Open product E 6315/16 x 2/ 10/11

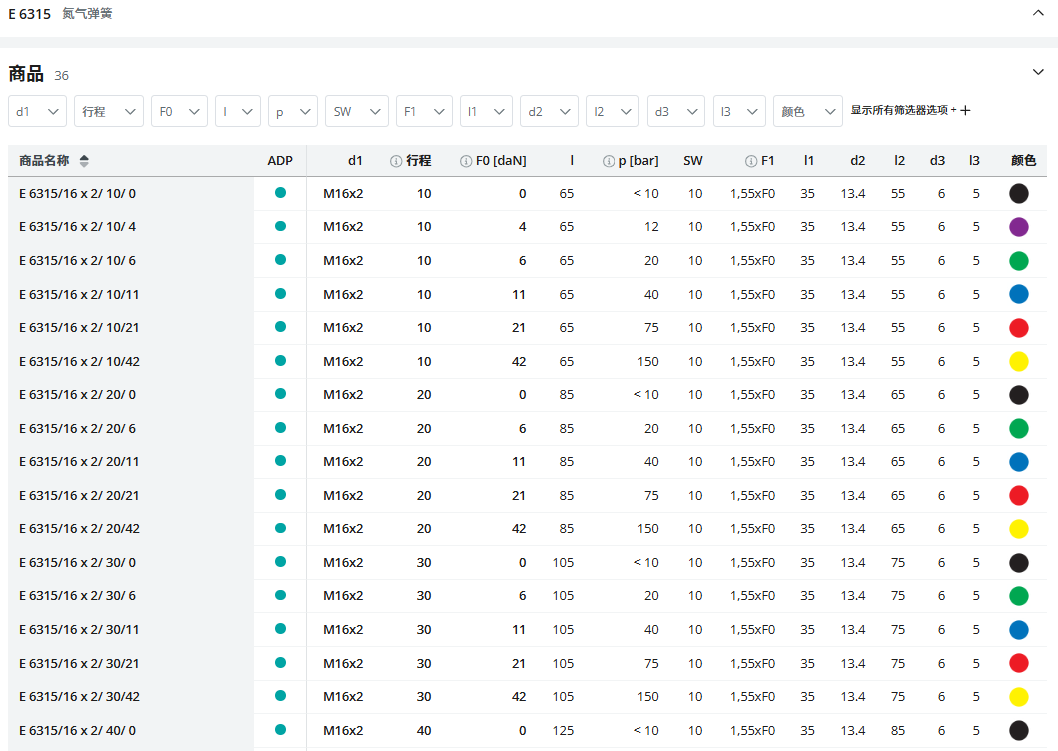point(79,294)
